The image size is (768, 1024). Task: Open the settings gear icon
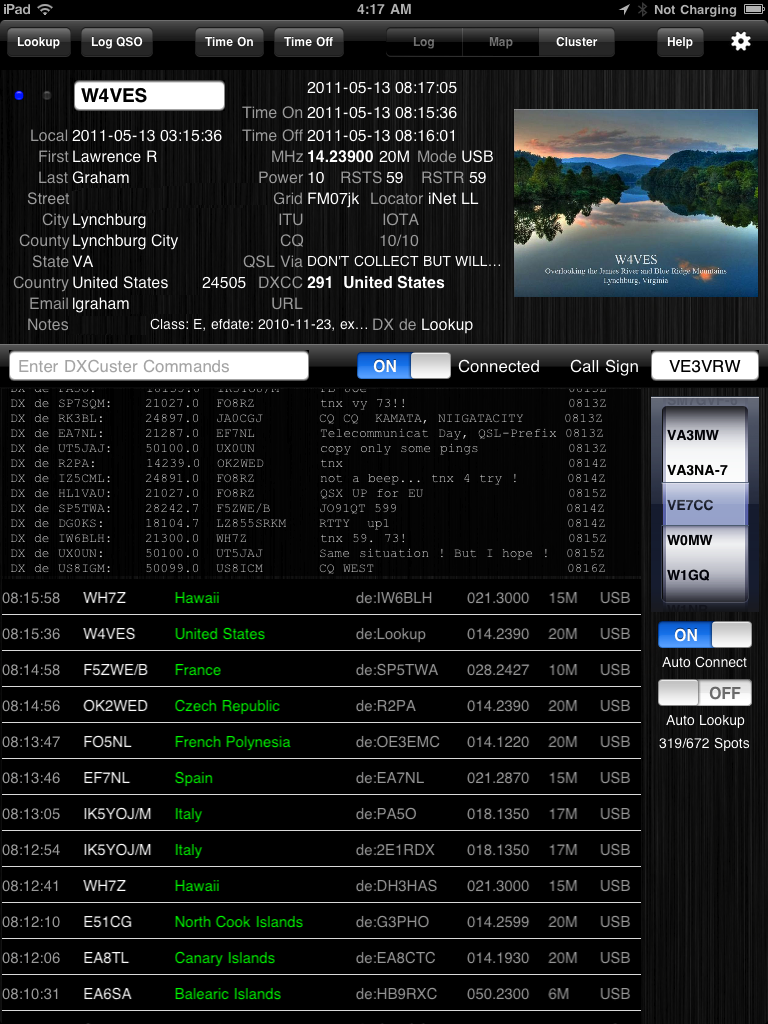[740, 42]
